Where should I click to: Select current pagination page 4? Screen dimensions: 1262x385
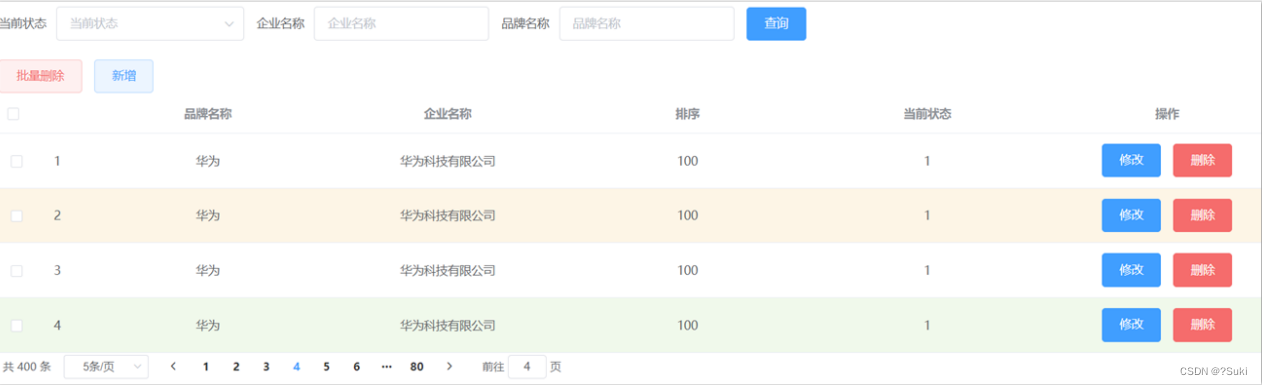pyautogui.click(x=296, y=367)
